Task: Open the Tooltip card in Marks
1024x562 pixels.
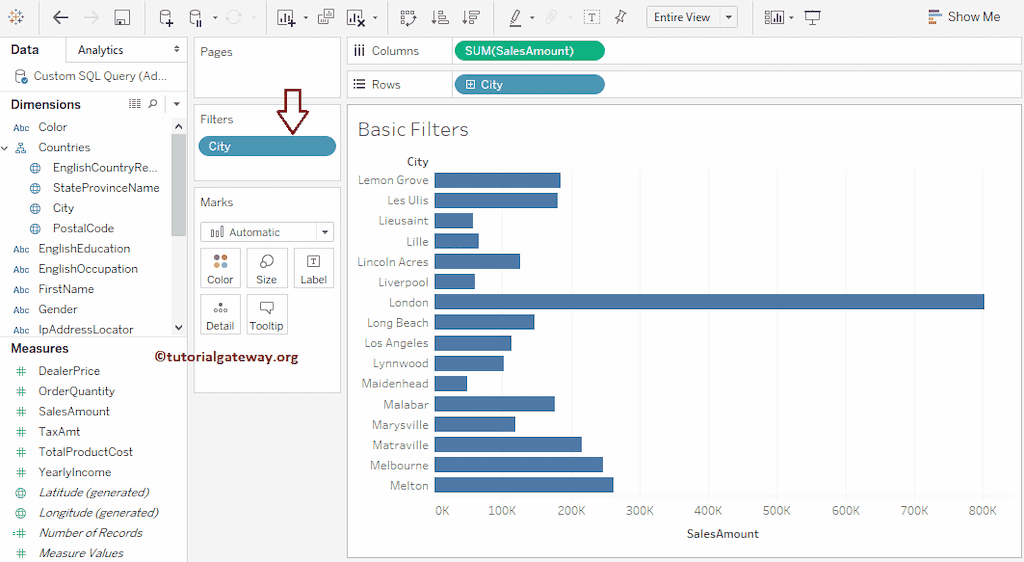Action: (267, 314)
